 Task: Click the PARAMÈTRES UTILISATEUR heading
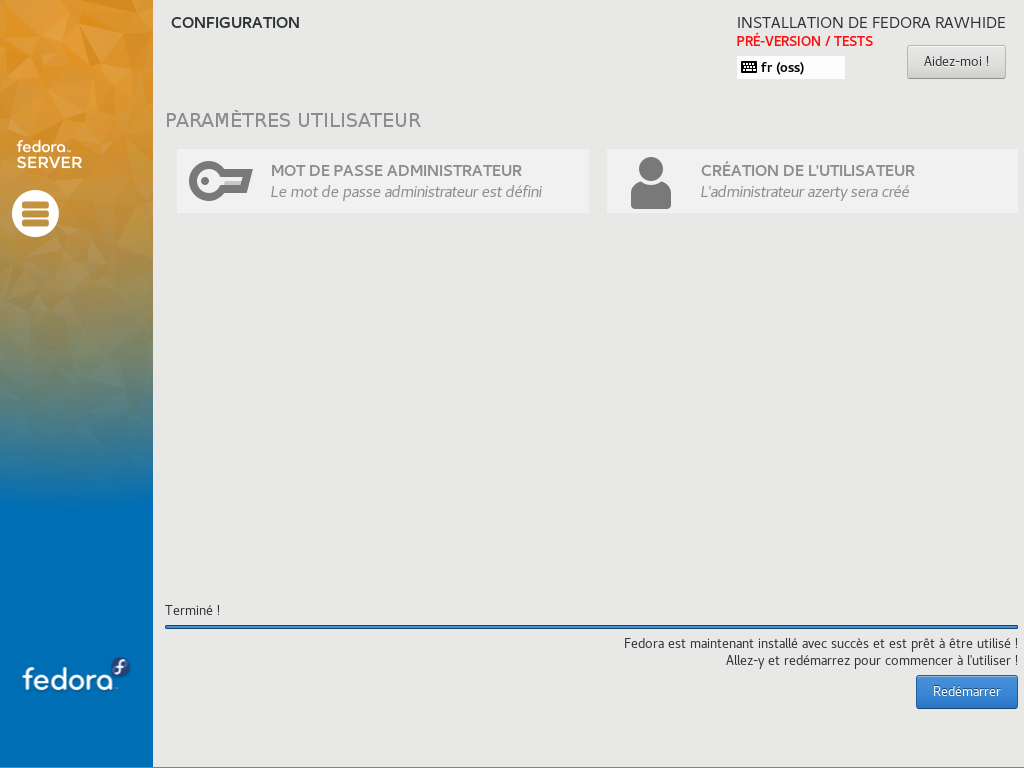(293, 121)
